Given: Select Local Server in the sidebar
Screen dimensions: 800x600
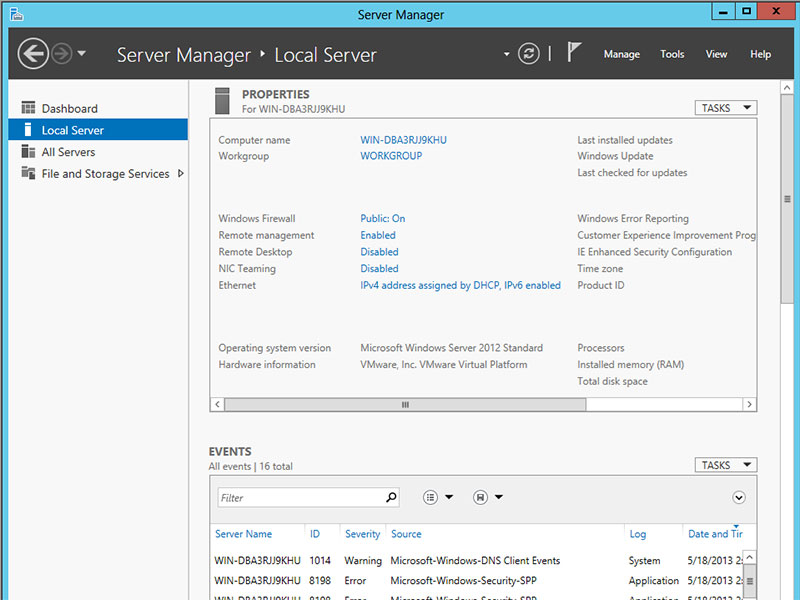Looking at the screenshot, I should [98, 130].
